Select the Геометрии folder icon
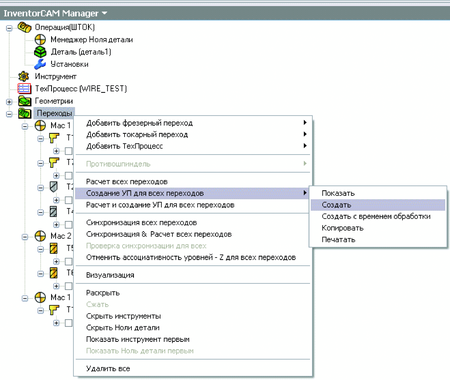This screenshot has width=450, height=380. pyautogui.click(x=24, y=101)
